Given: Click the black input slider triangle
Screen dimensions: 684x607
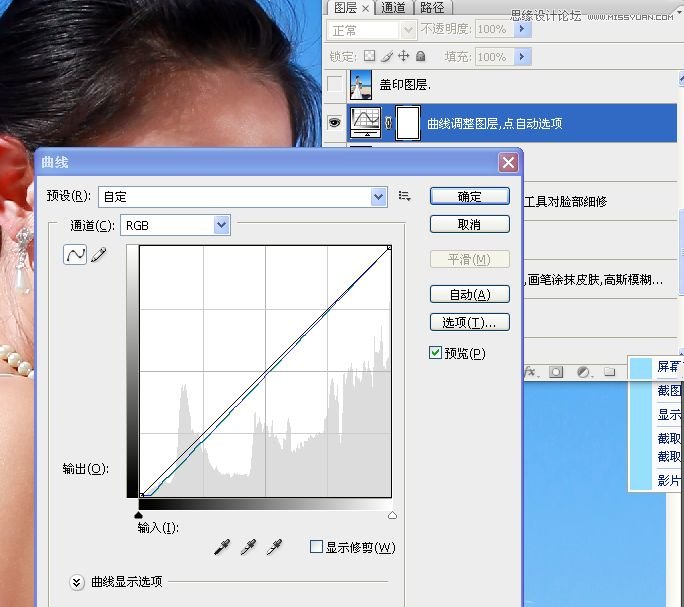Looking at the screenshot, I should coord(139,515).
